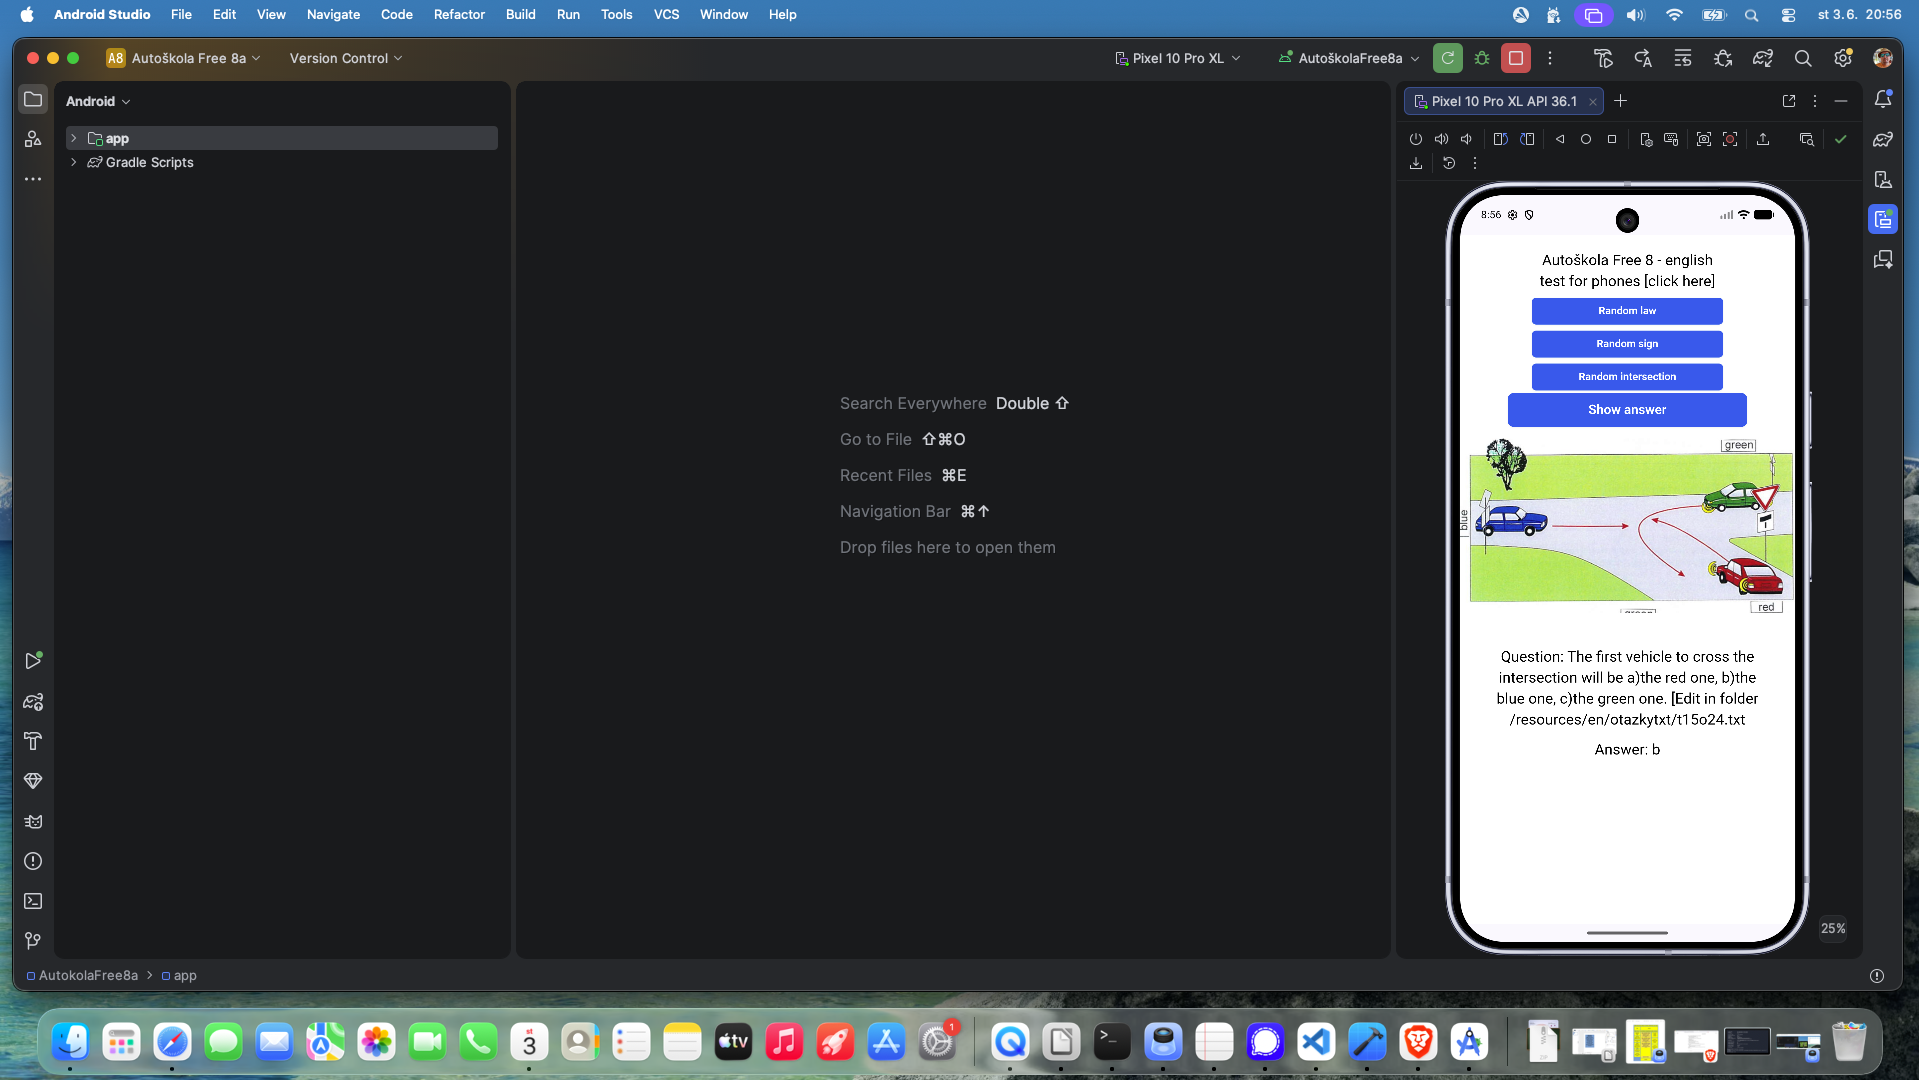Open the Problems tool window
1919x1080 pixels.
(33, 861)
